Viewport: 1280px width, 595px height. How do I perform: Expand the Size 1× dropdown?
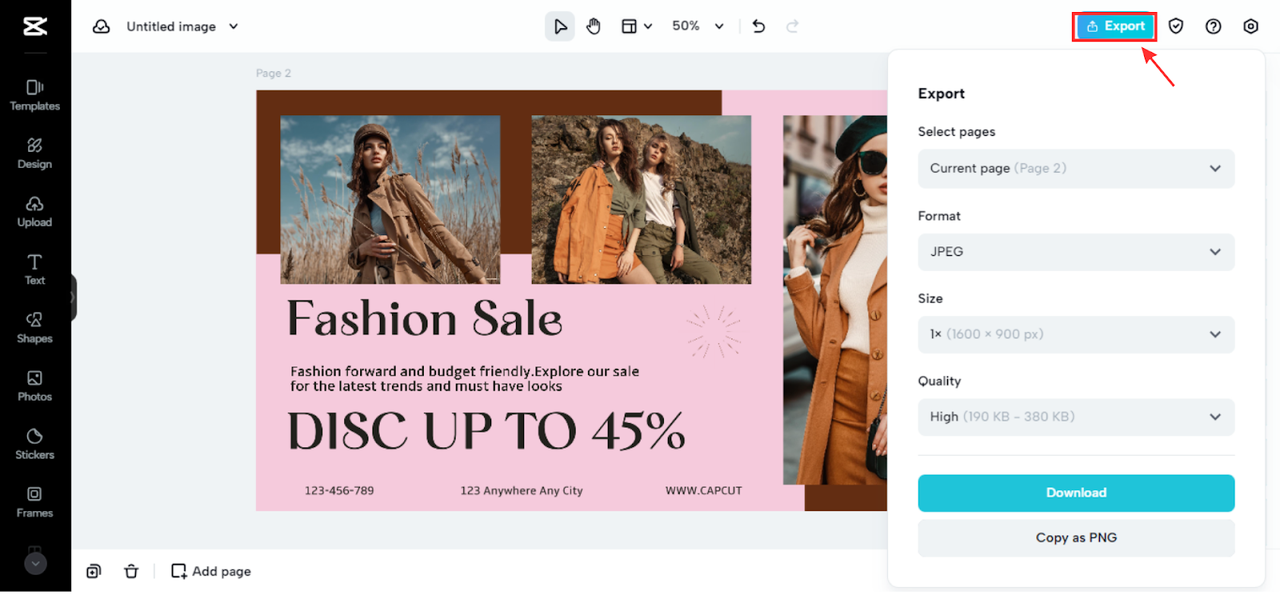(1076, 334)
